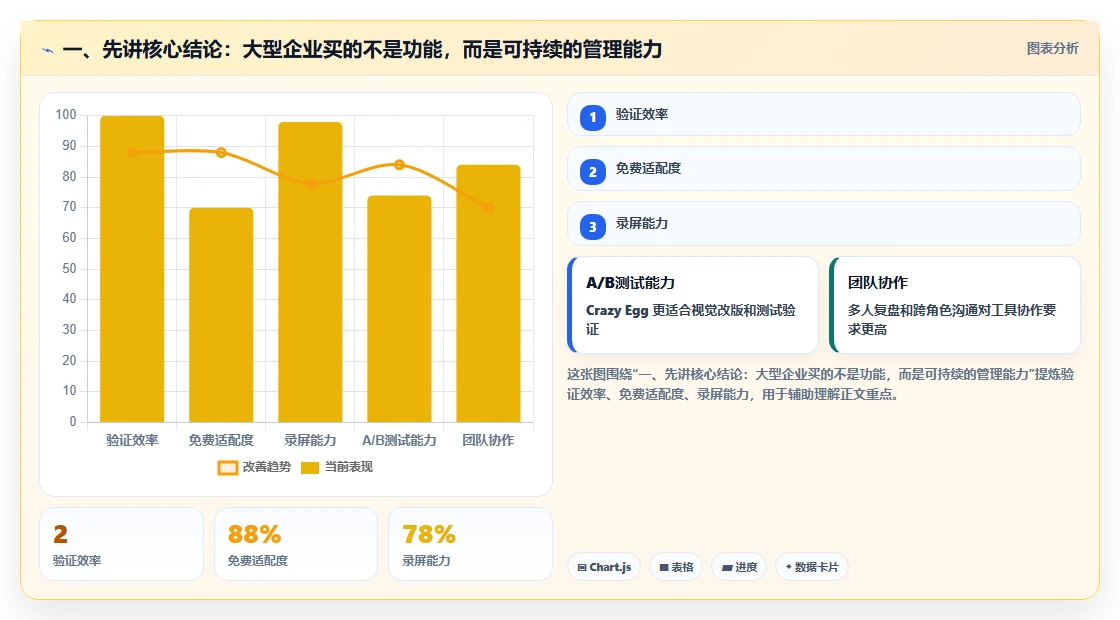Open the 验证效率 list item
This screenshot has height=620, width=1120.
[824, 114]
